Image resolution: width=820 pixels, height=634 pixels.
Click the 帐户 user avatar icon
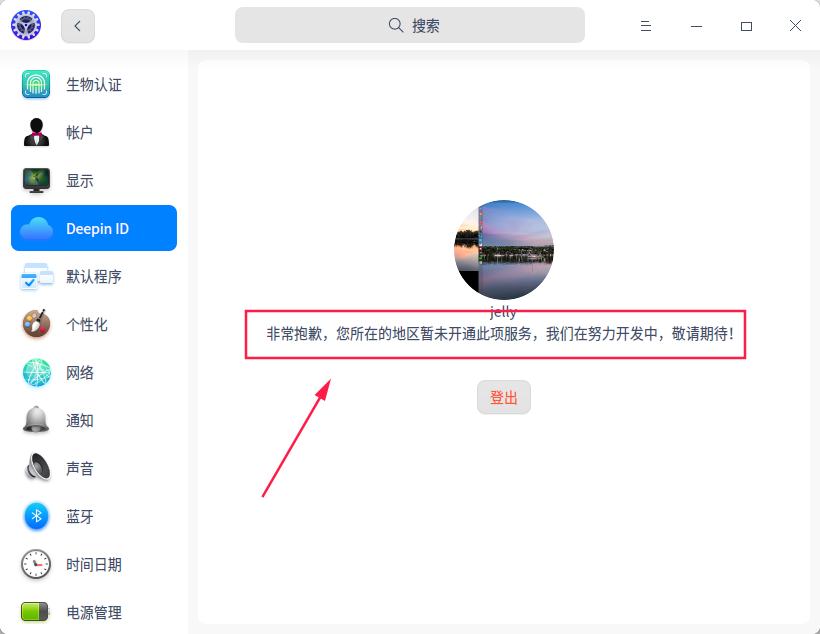(x=36, y=132)
